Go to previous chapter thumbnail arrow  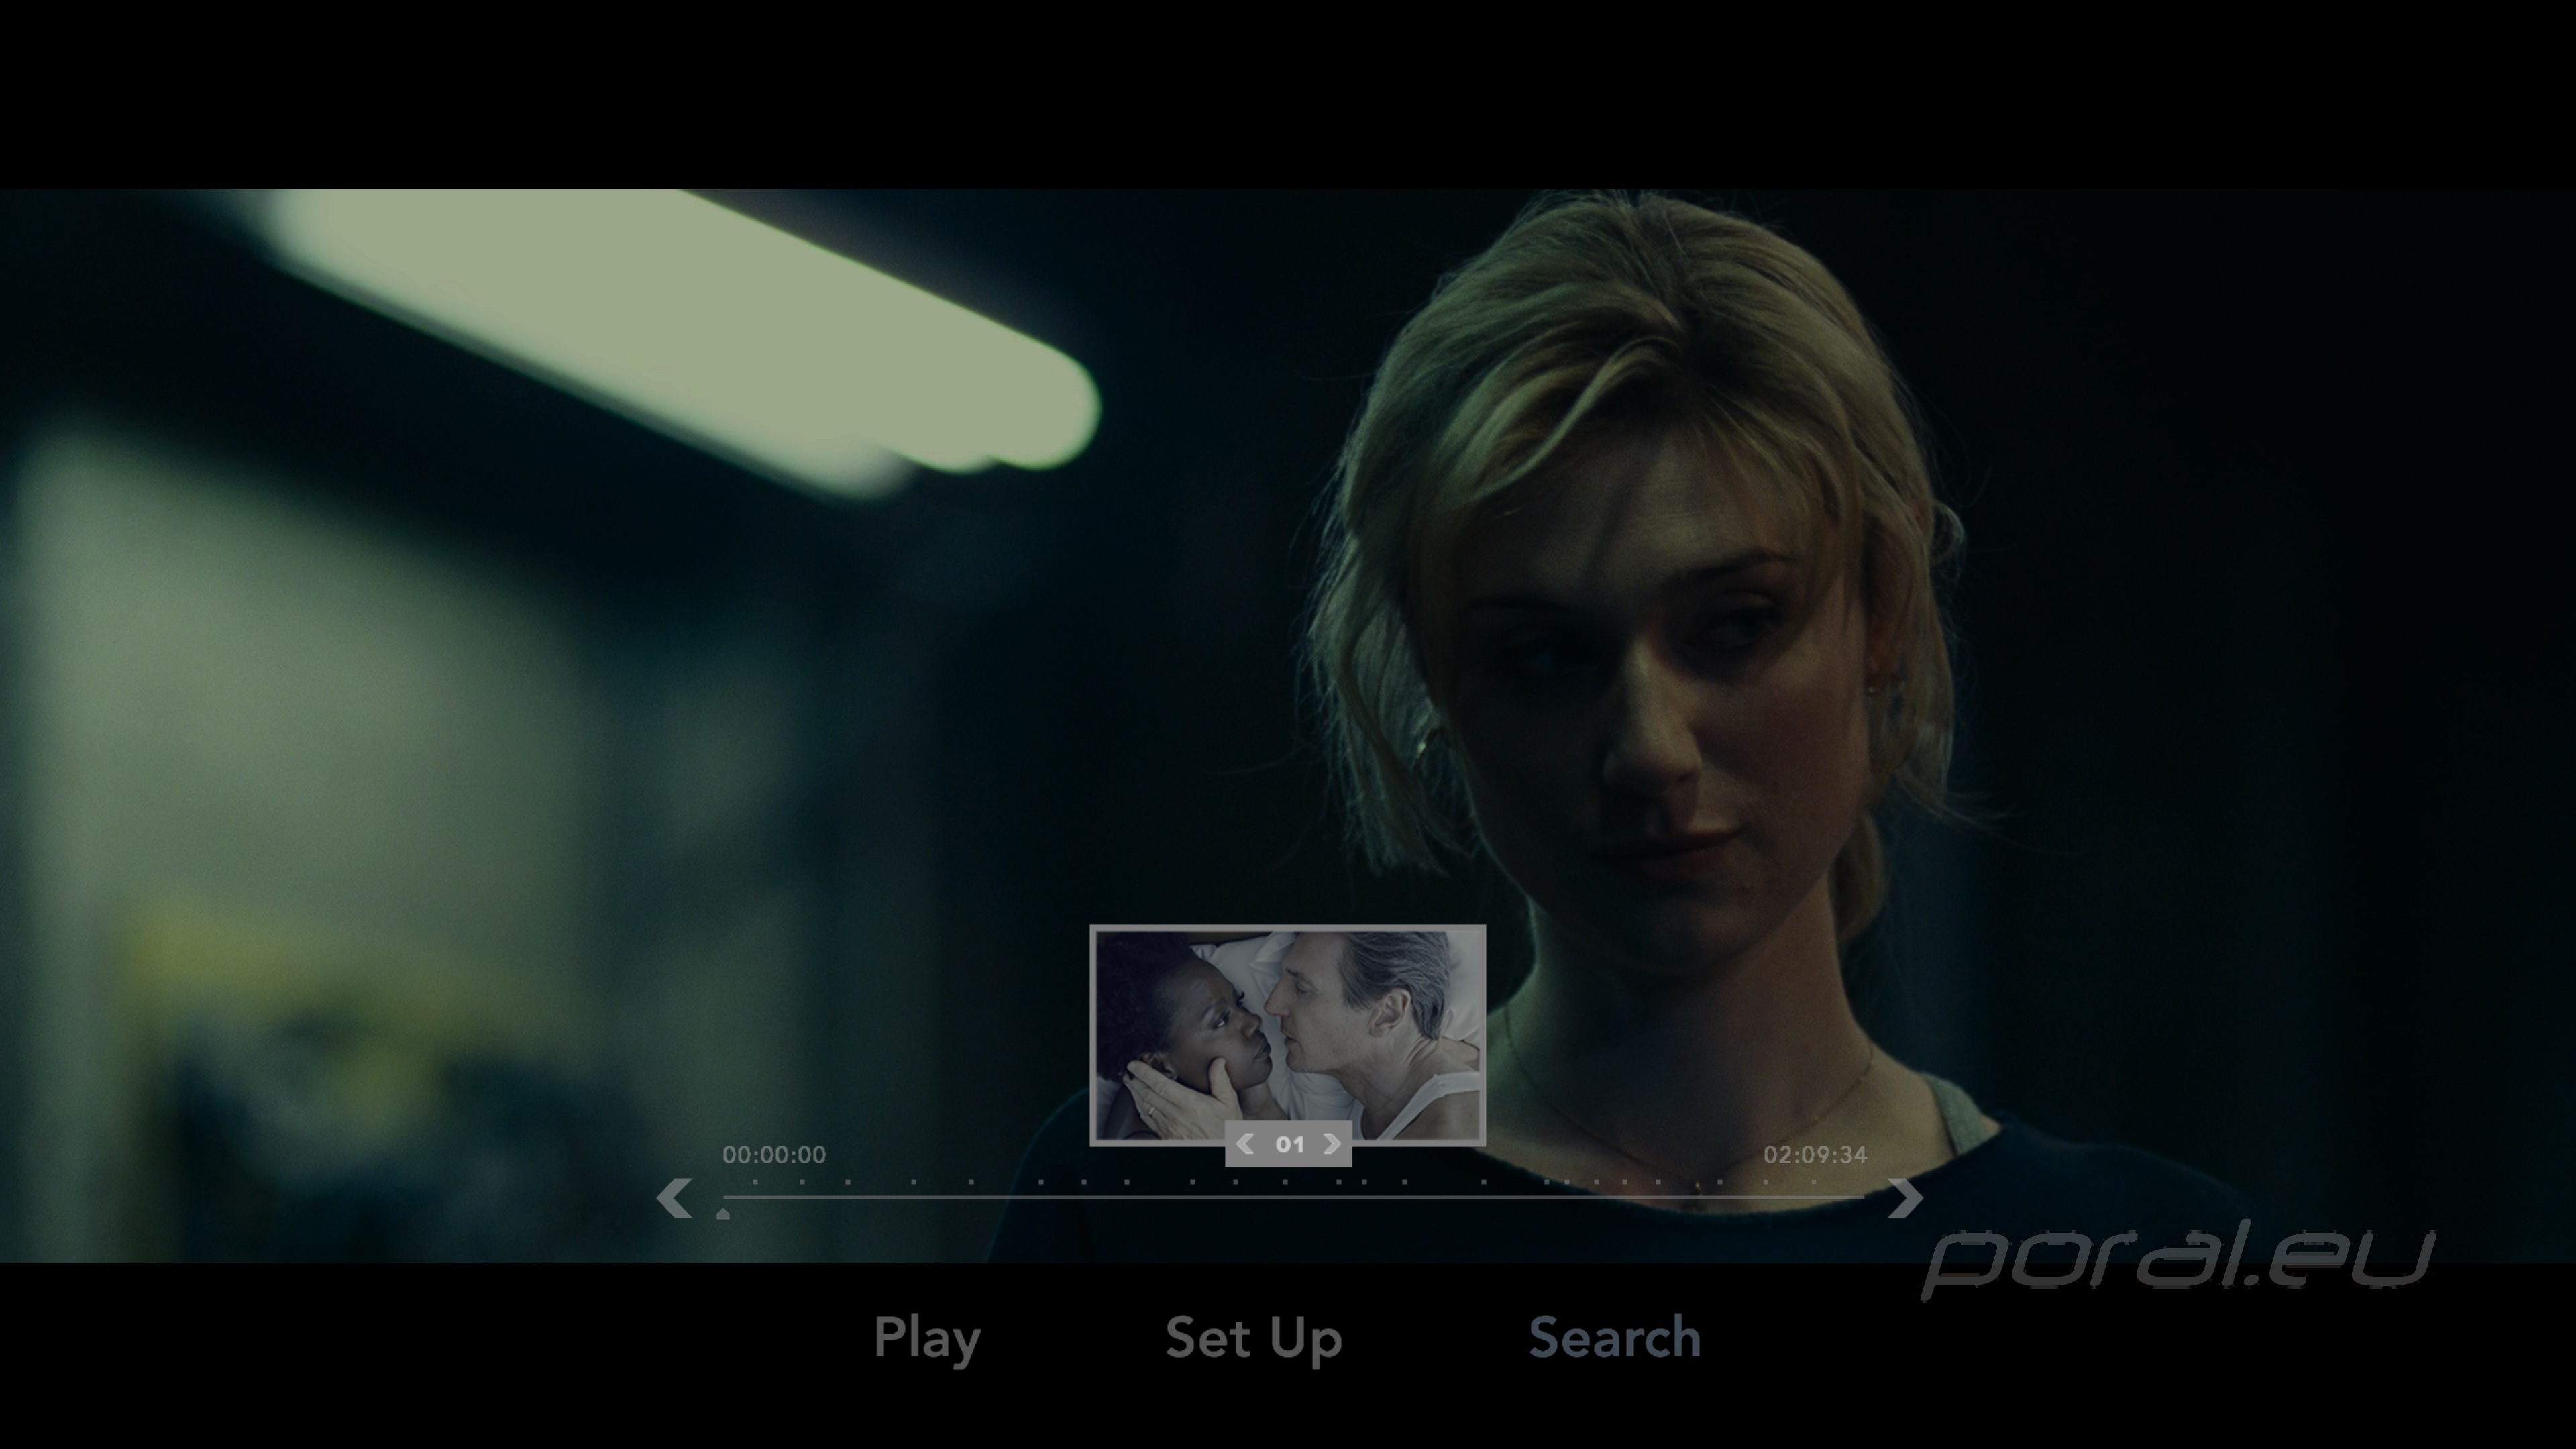[x=1245, y=1144]
